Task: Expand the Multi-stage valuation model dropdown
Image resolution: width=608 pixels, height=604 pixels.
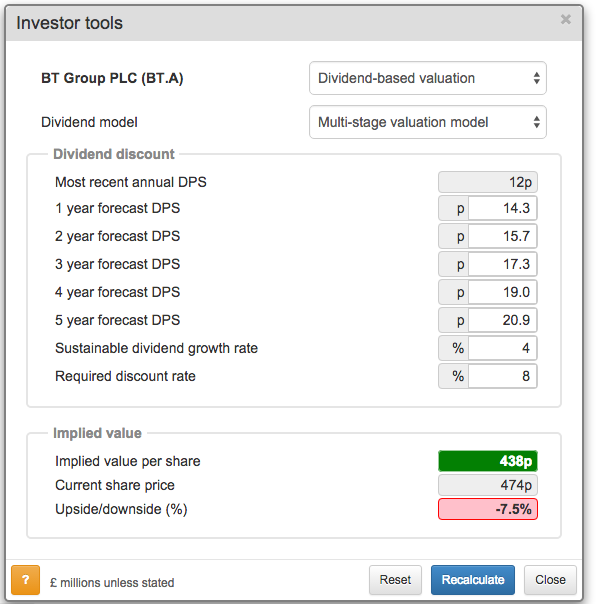Action: (428, 122)
